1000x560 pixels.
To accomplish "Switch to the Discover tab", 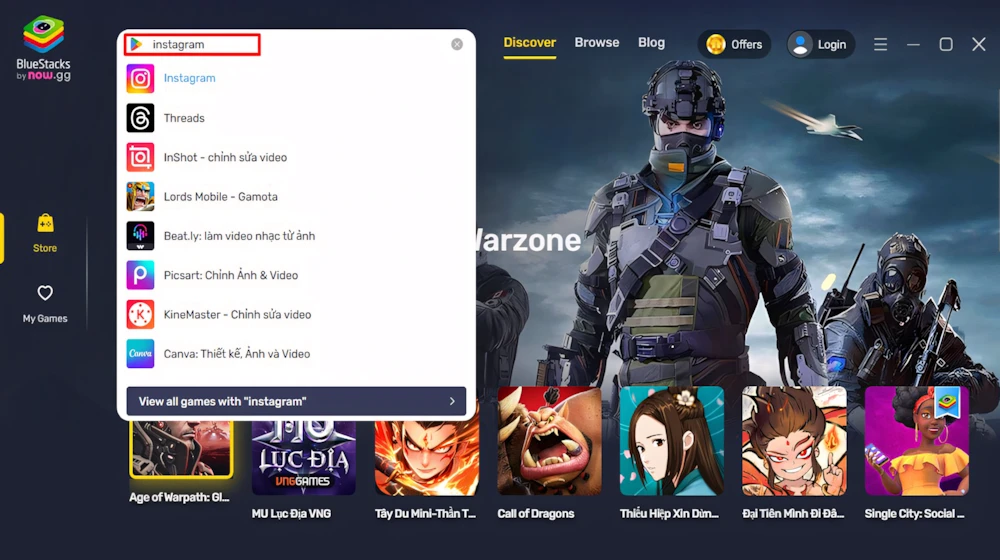I will coord(529,43).
